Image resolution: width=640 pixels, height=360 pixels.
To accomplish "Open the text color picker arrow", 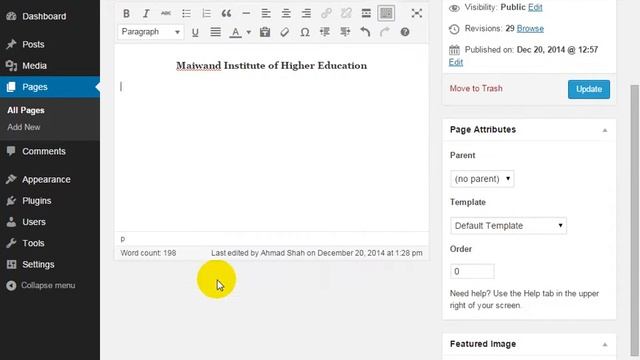I will click(x=249, y=32).
